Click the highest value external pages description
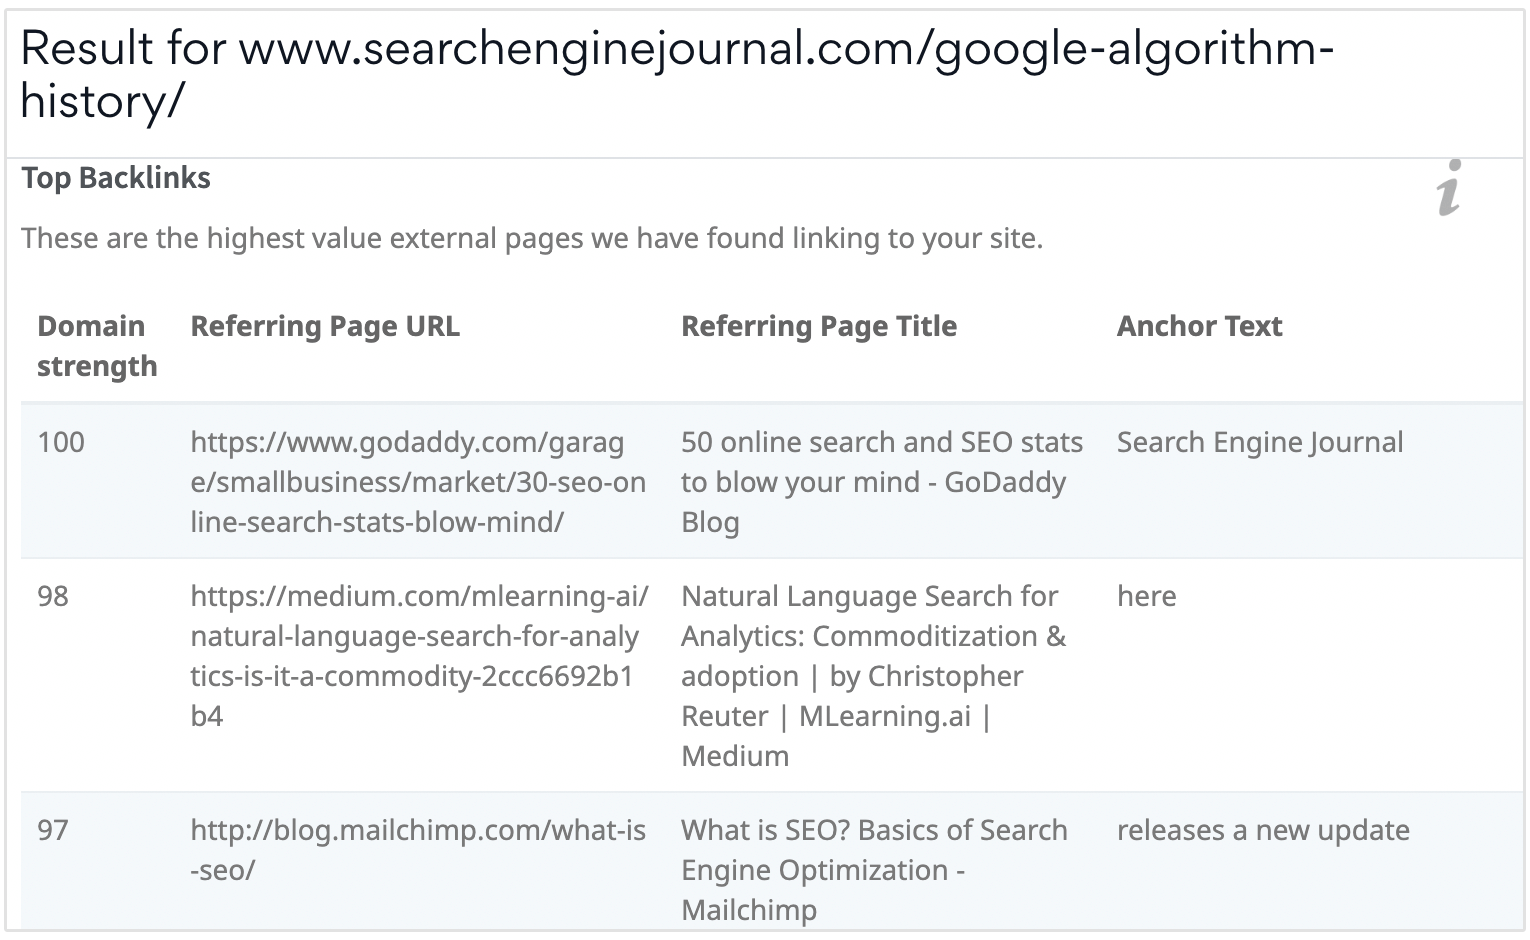1530x940 pixels. tap(532, 239)
